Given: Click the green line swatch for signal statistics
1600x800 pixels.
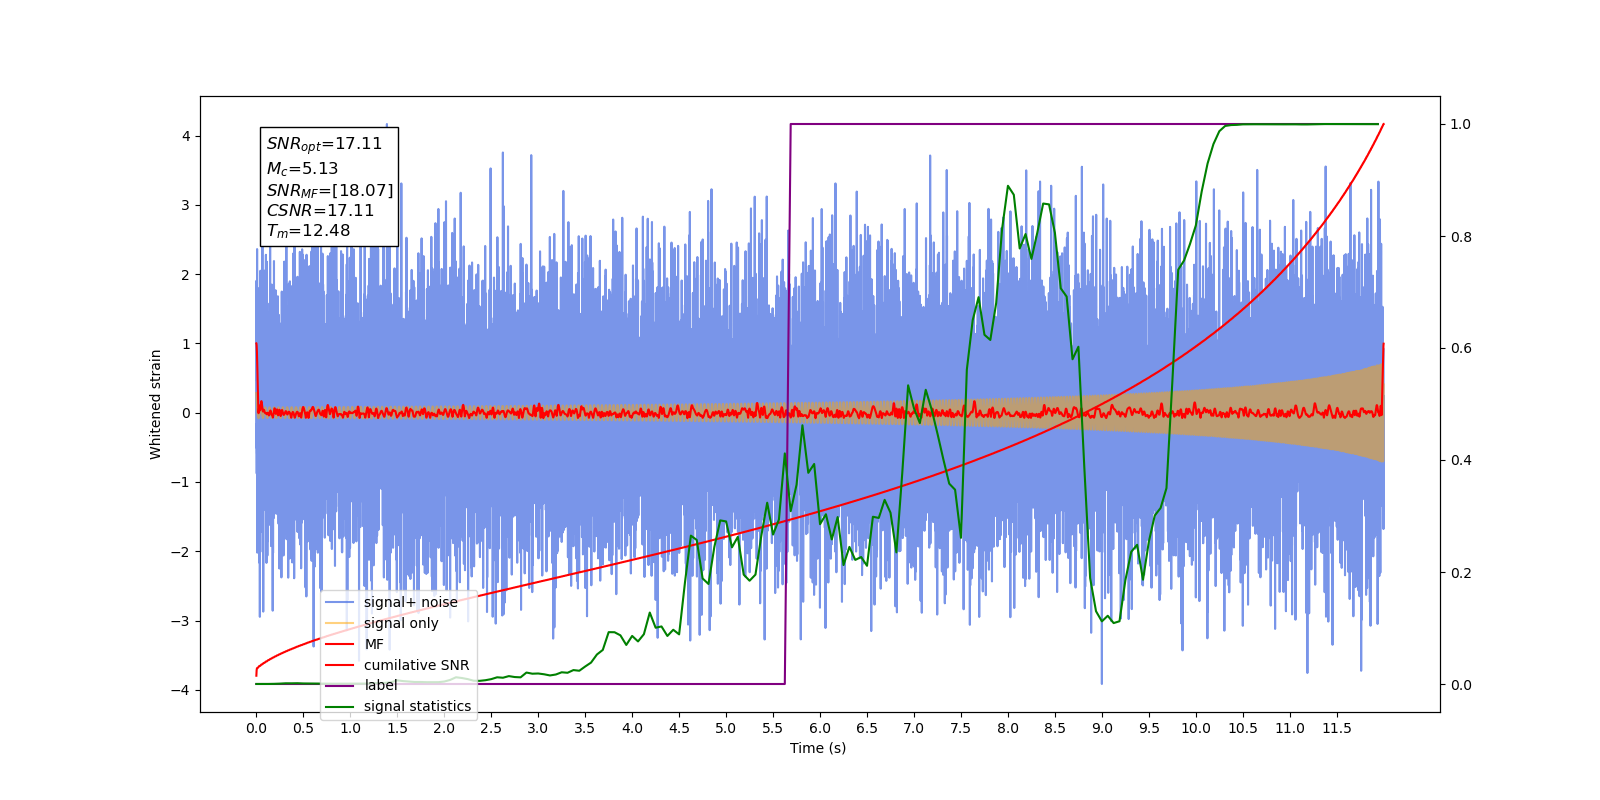Looking at the screenshot, I should click(340, 706).
